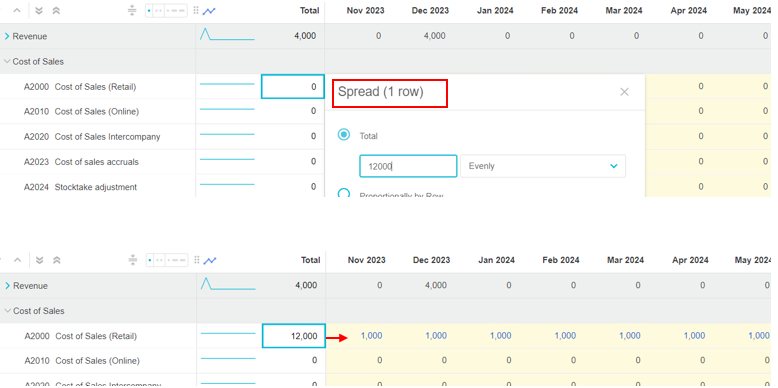Click the expand all double-chevron icon in bottom grid
The image size is (778, 388).
click(x=40, y=260)
